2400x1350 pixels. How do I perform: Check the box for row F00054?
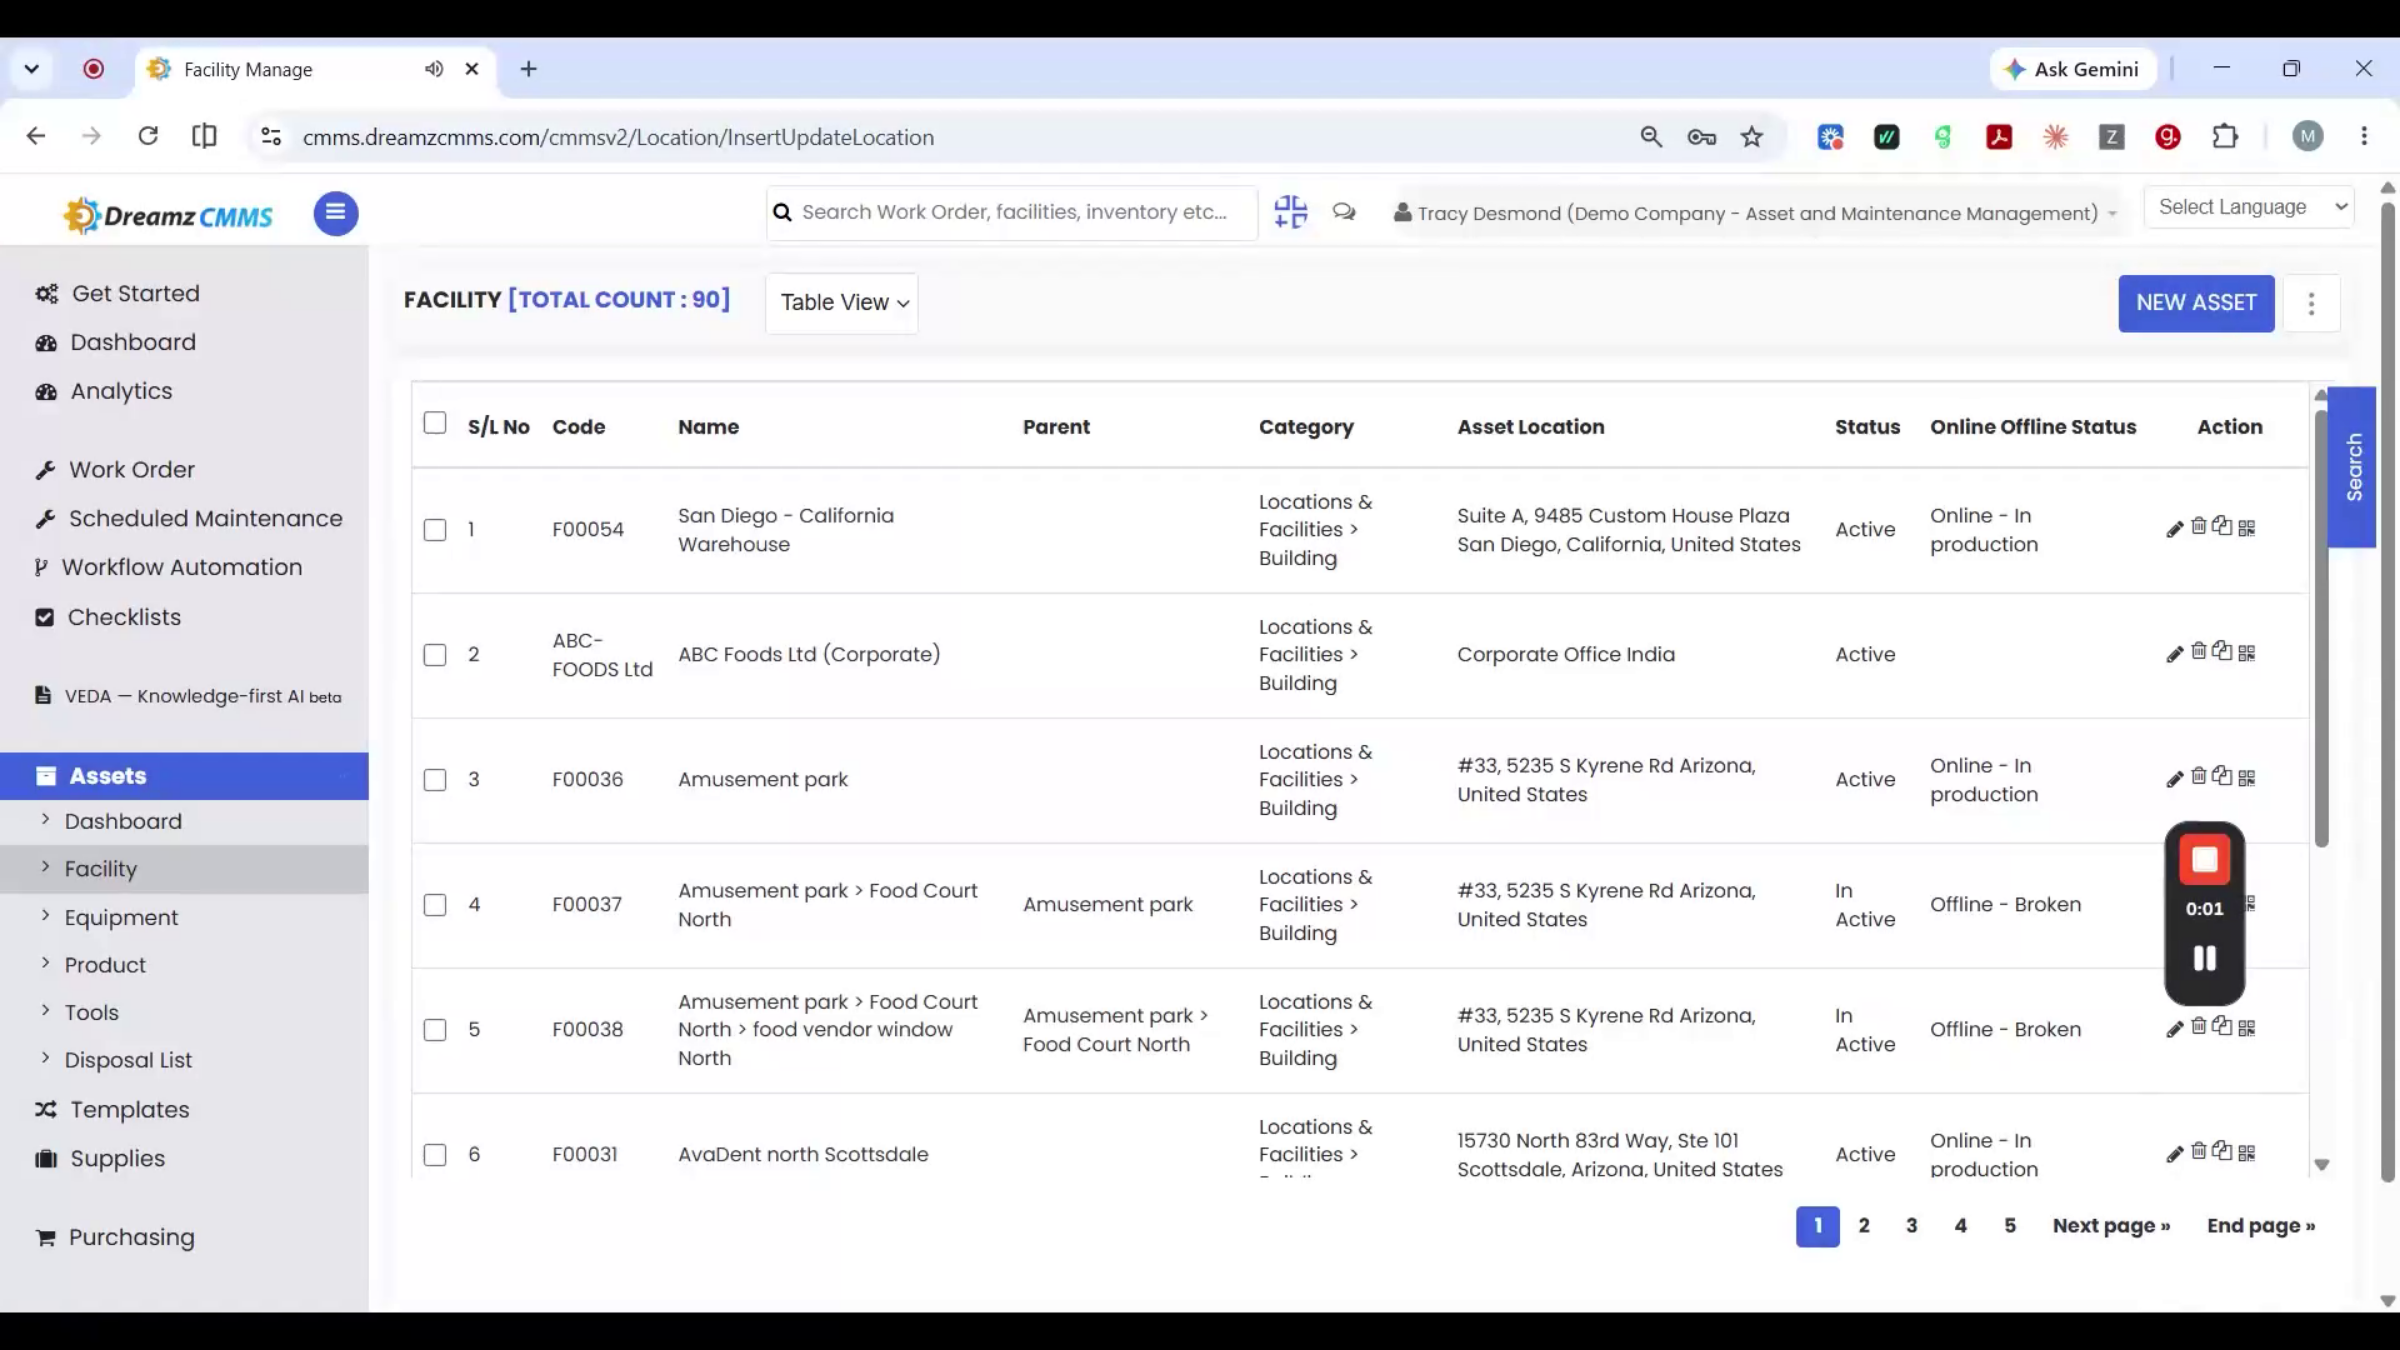pos(435,530)
